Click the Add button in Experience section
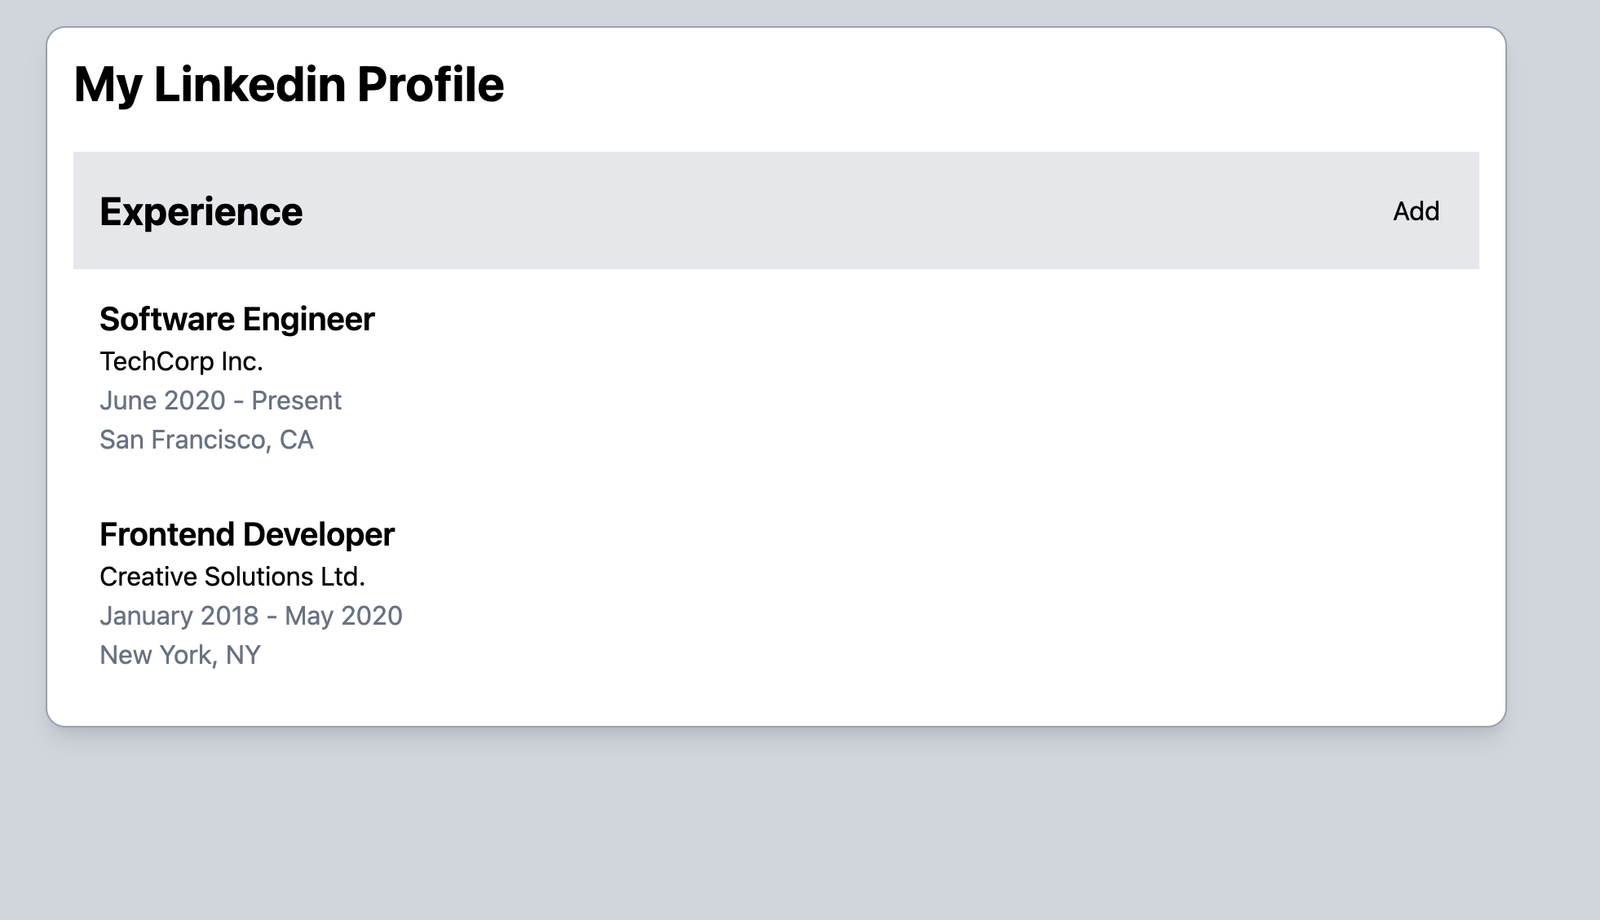 coord(1414,211)
